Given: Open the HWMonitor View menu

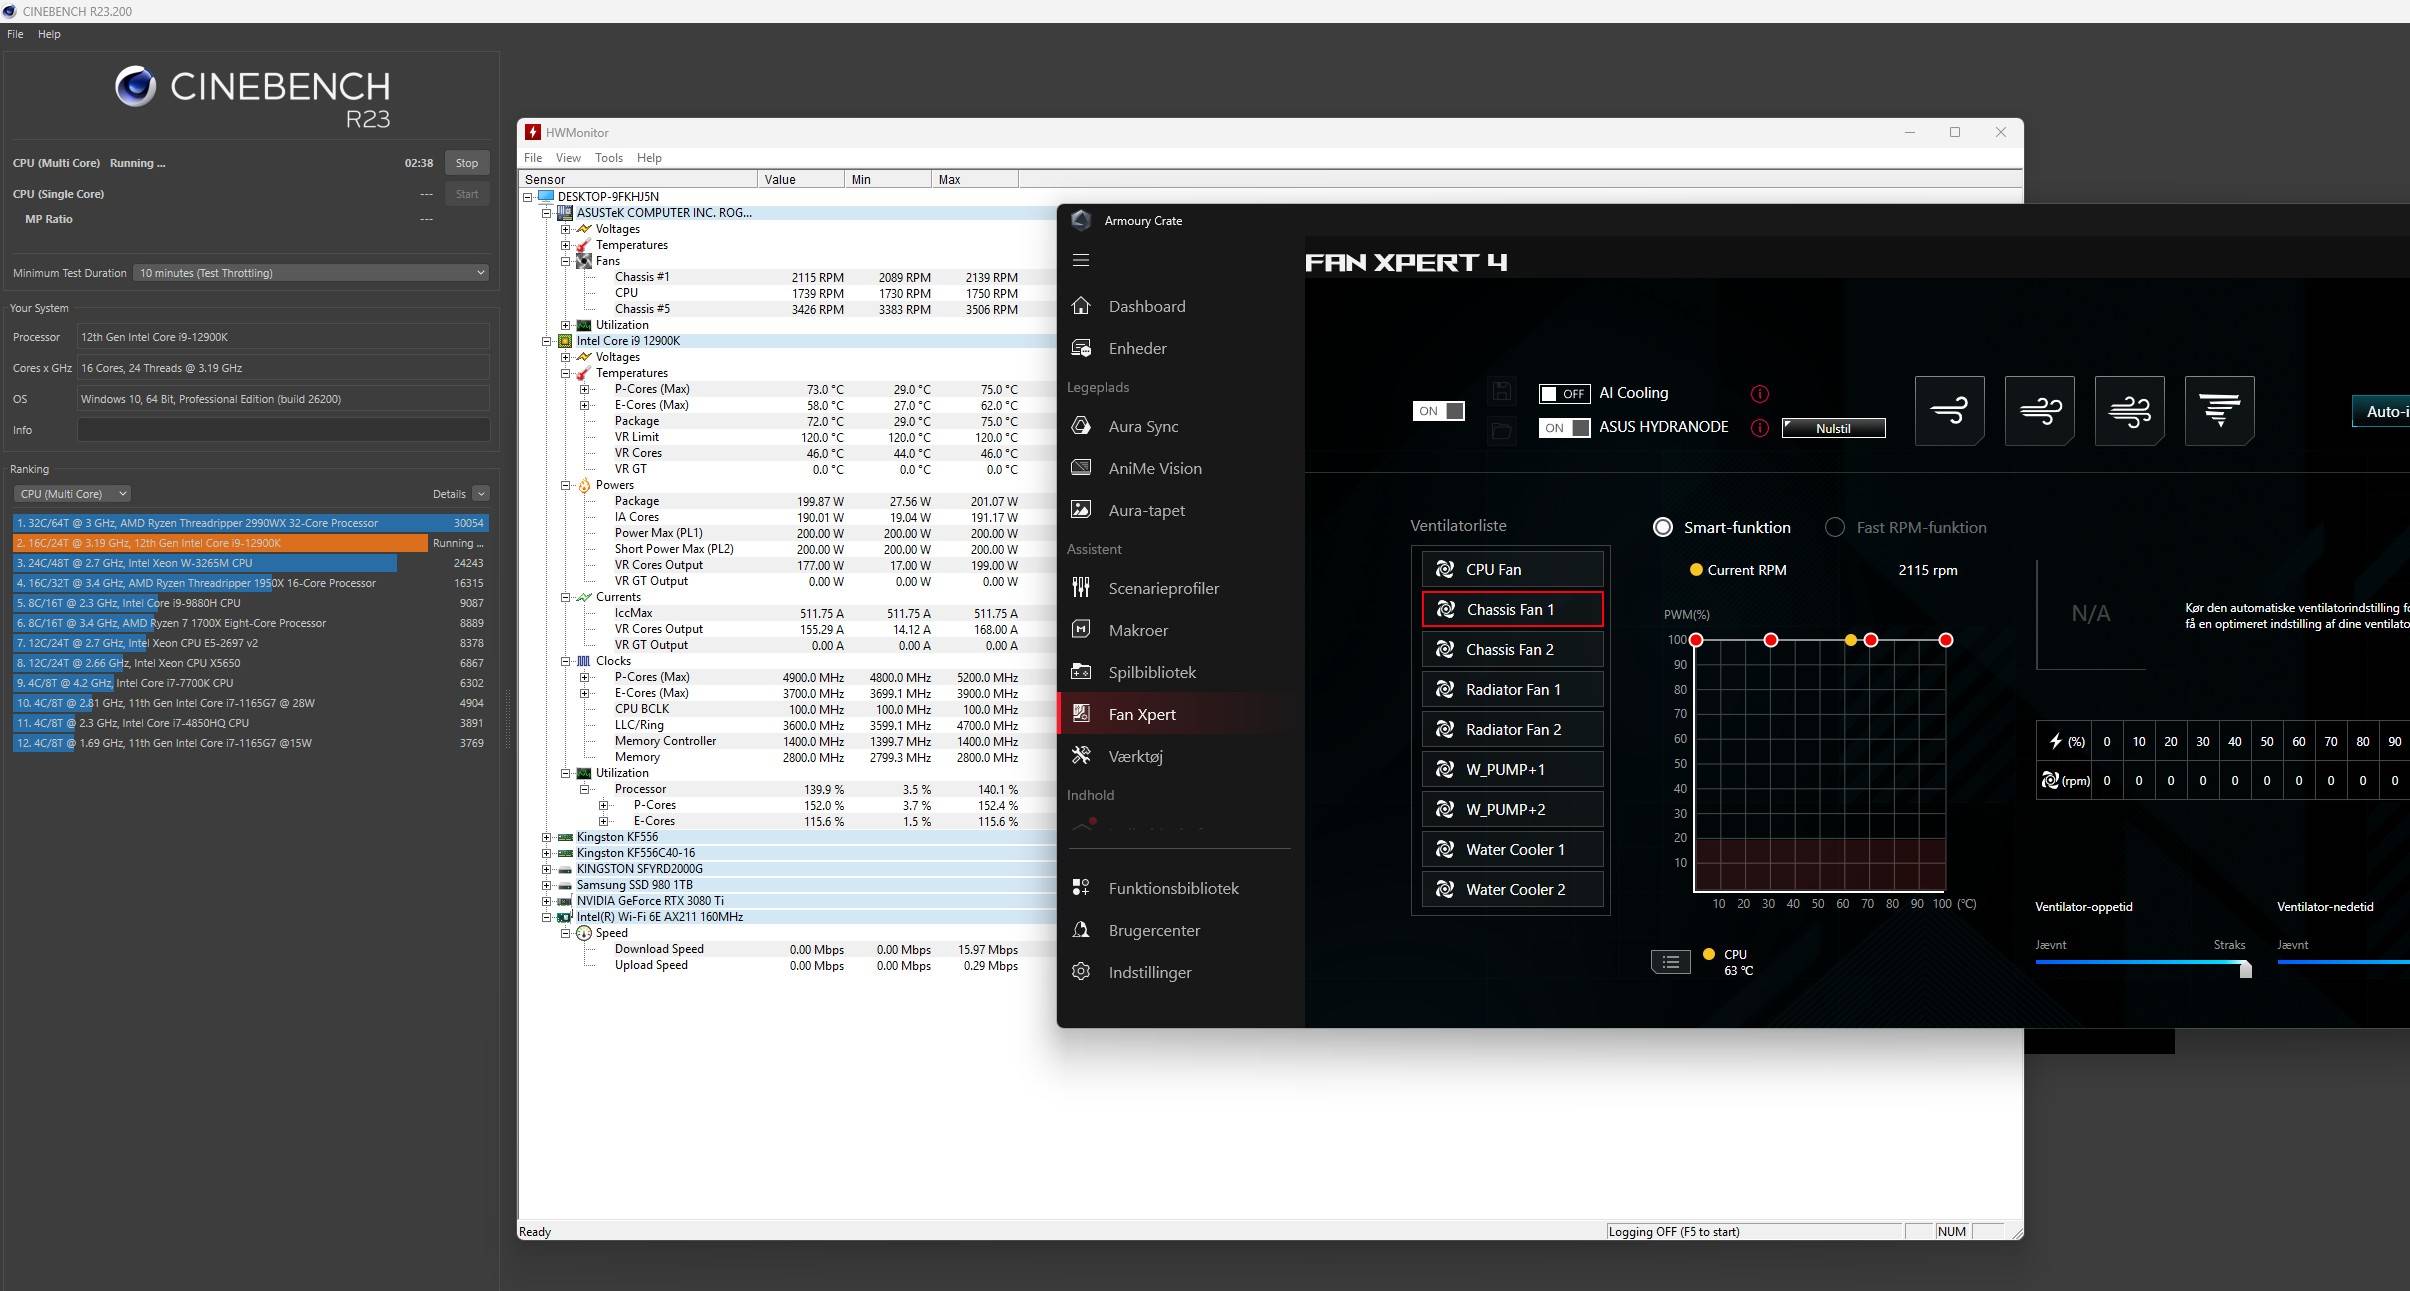Looking at the screenshot, I should tap(568, 158).
